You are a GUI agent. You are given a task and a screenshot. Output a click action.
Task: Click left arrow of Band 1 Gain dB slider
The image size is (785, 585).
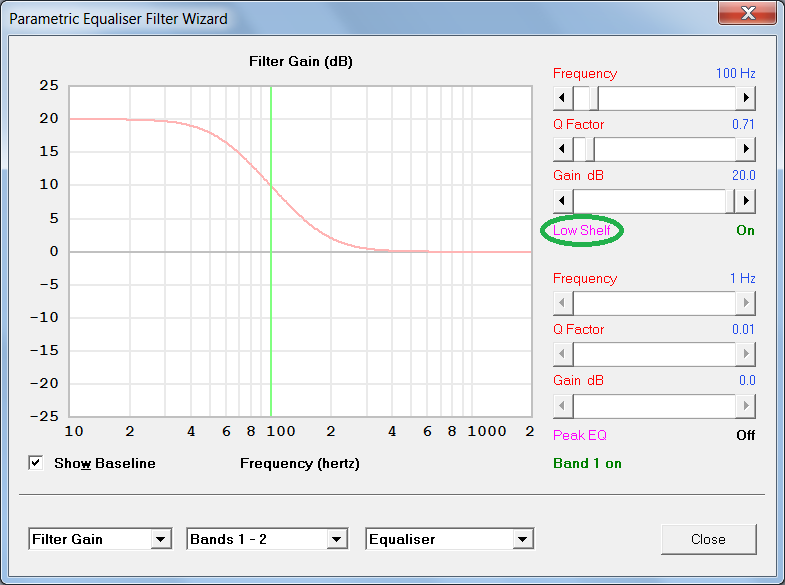click(563, 201)
